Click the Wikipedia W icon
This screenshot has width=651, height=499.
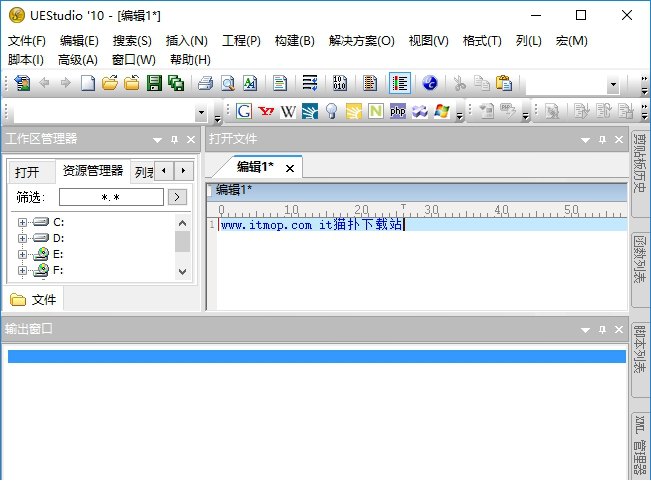point(288,111)
